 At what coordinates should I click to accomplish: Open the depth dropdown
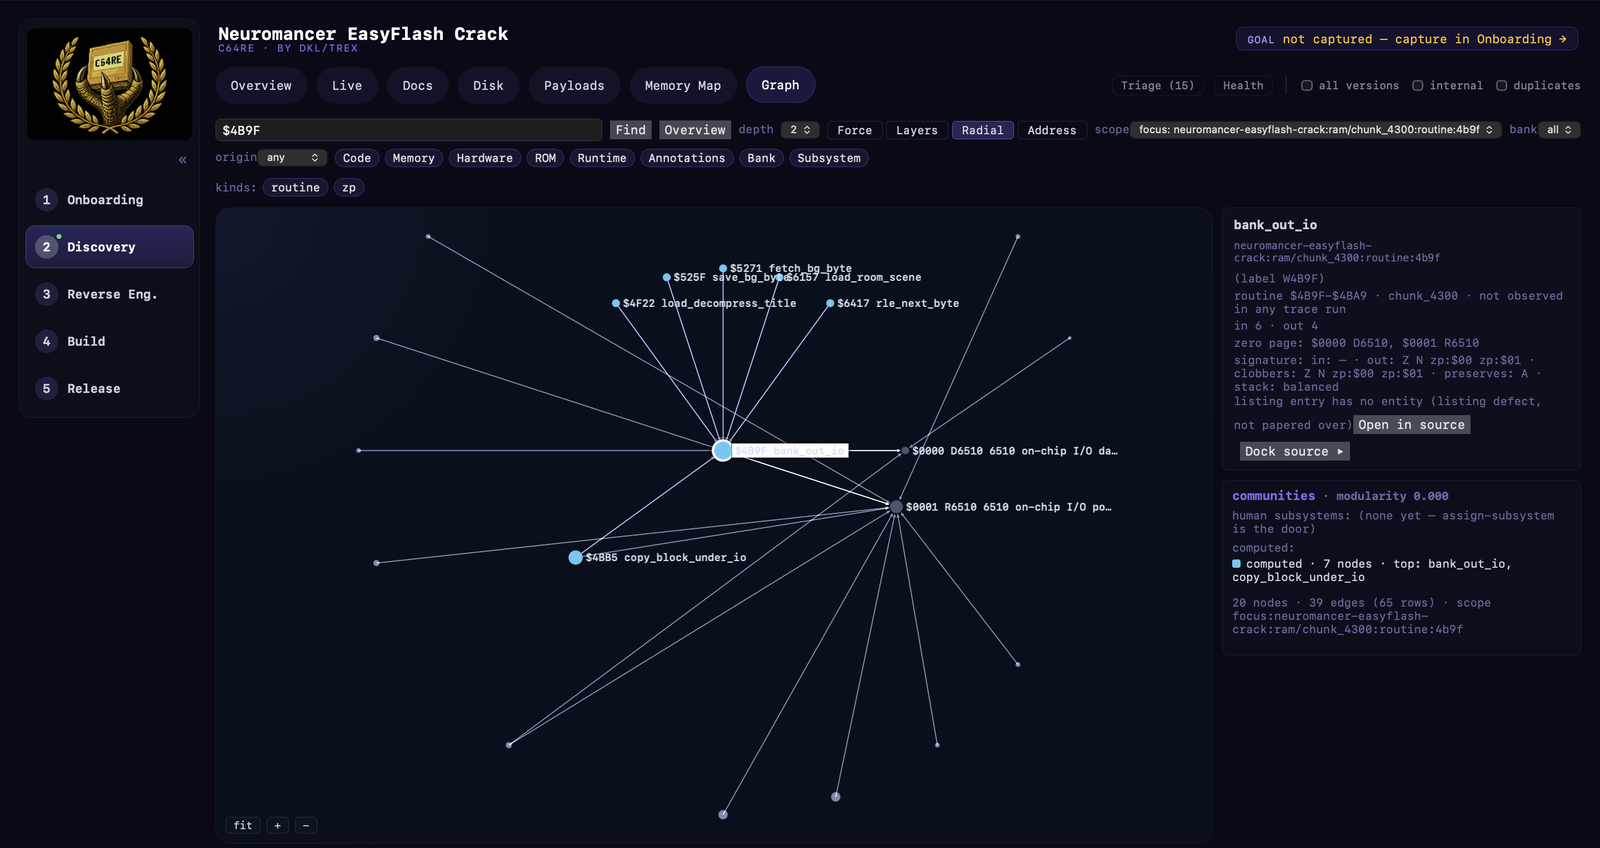tap(800, 130)
